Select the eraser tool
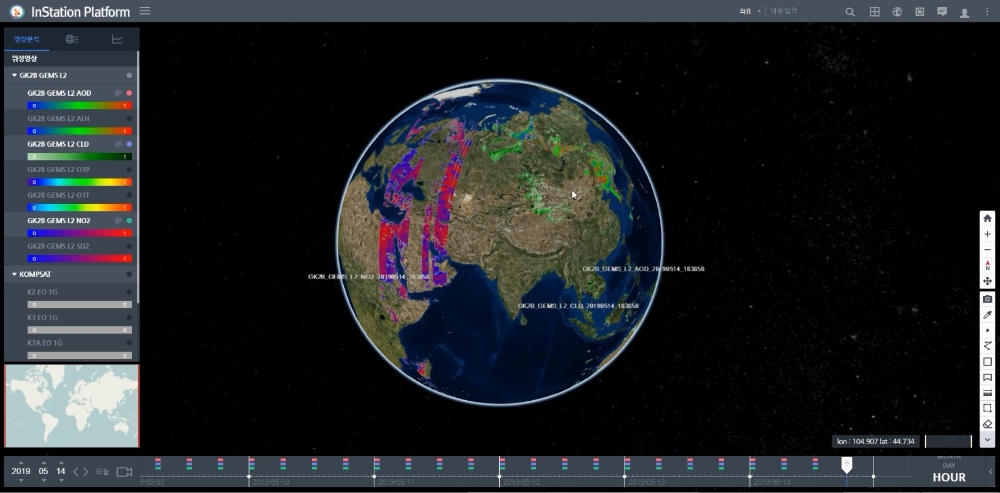The width and height of the screenshot is (1000, 493). coord(987,424)
